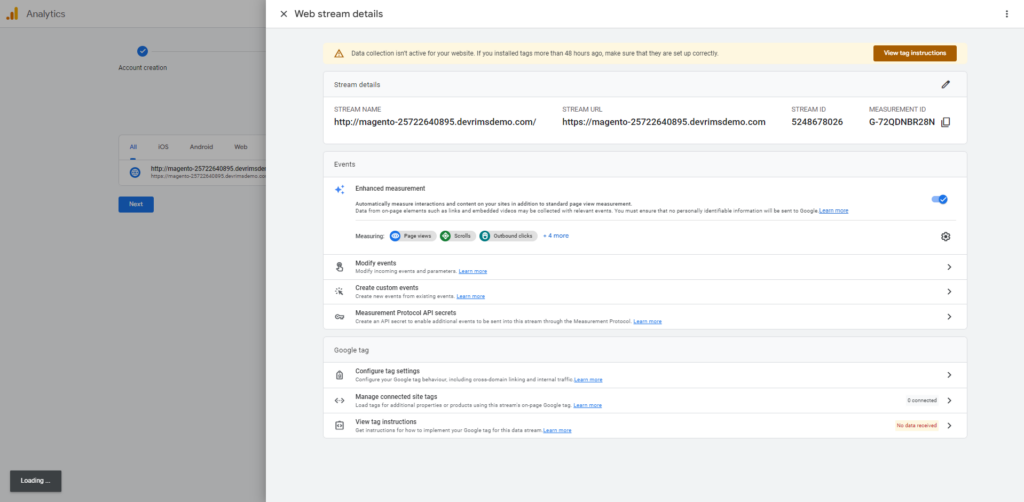Open Learn more beside implement Google tag text
The height and width of the screenshot is (502, 1024).
pos(557,430)
